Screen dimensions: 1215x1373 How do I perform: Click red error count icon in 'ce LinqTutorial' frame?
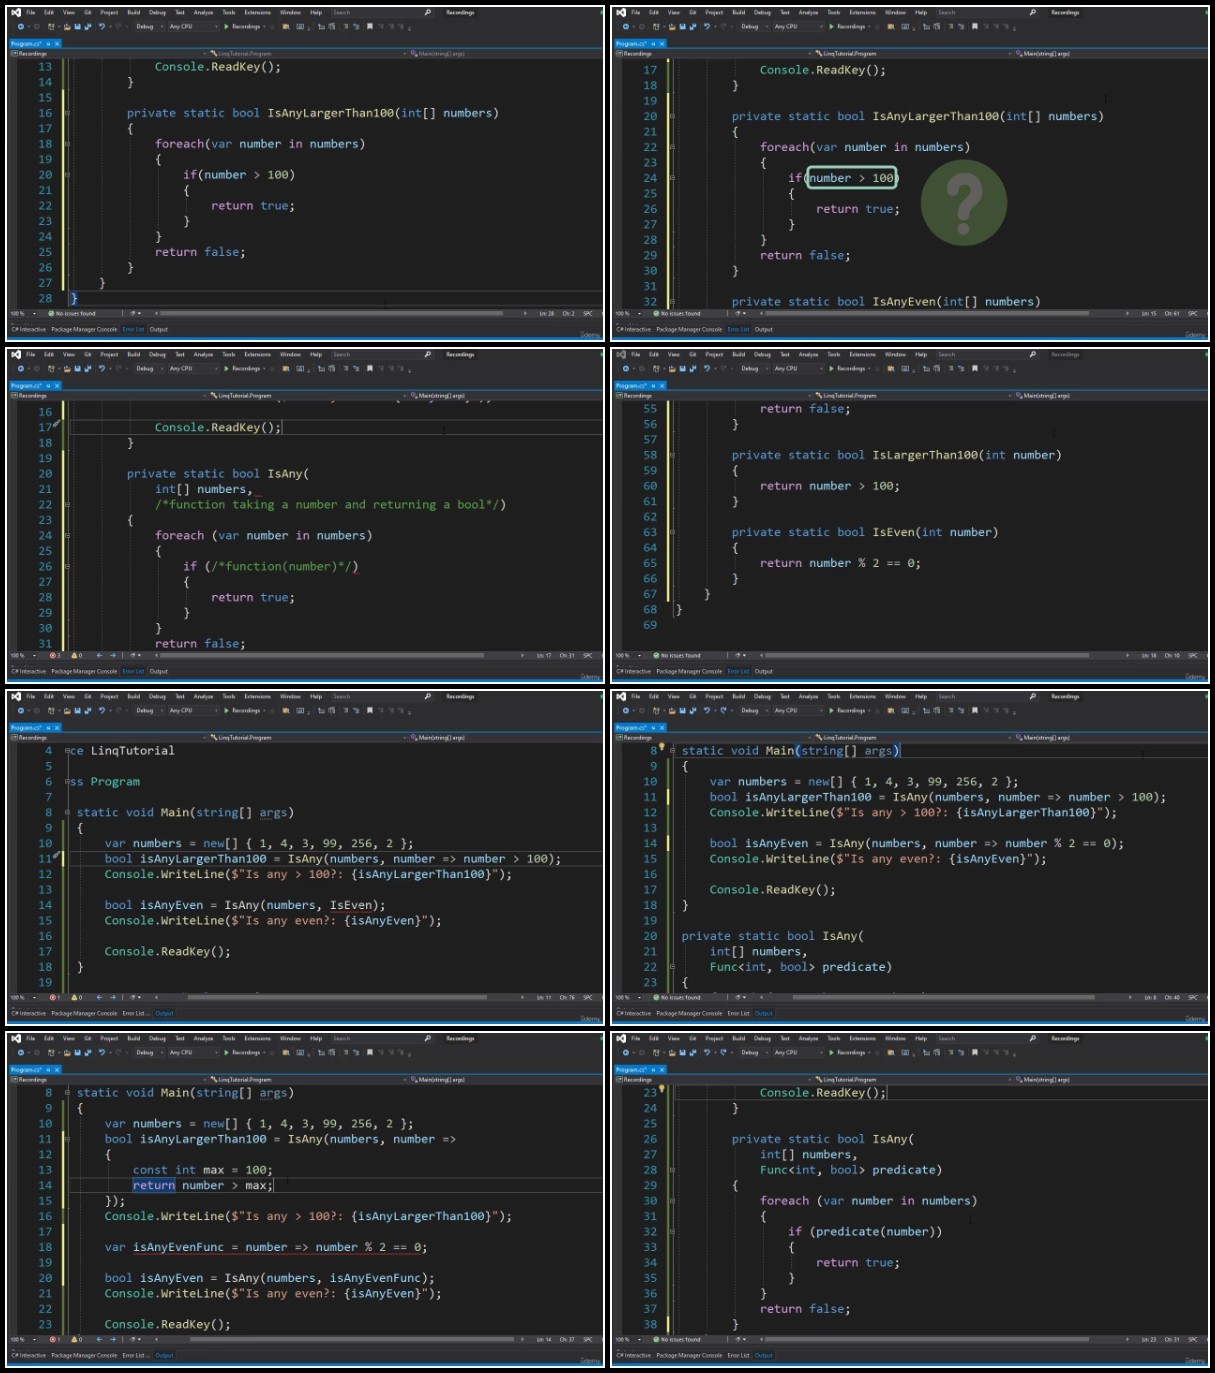coord(52,998)
